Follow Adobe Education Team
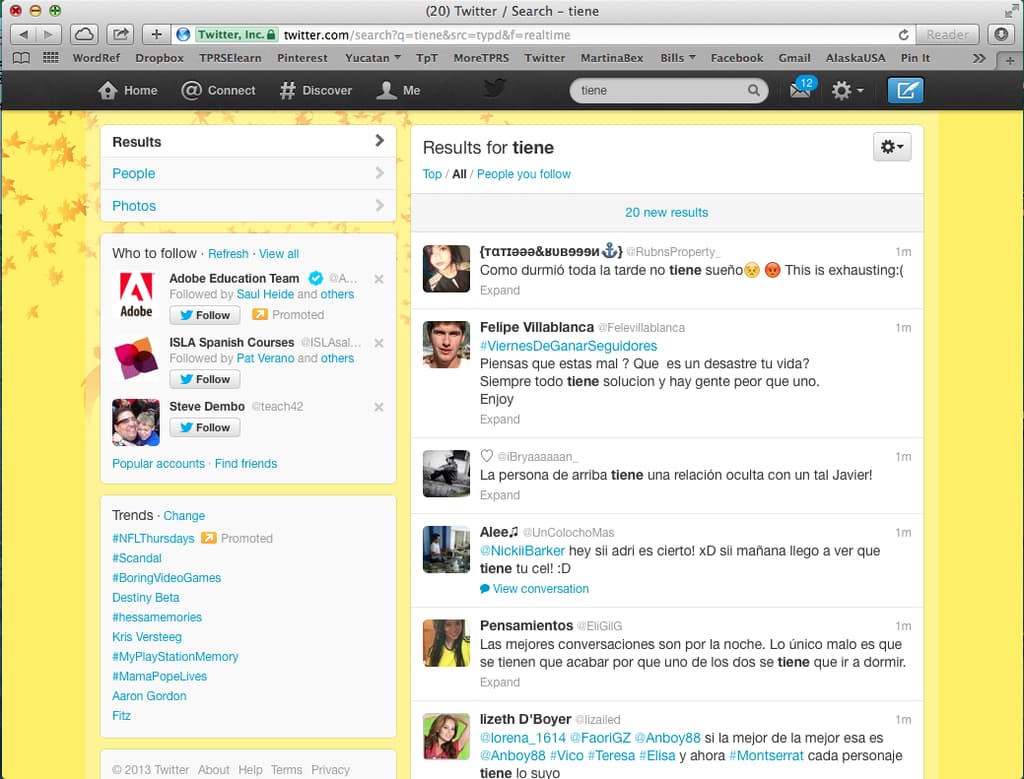This screenshot has height=779, width=1024. pos(204,315)
